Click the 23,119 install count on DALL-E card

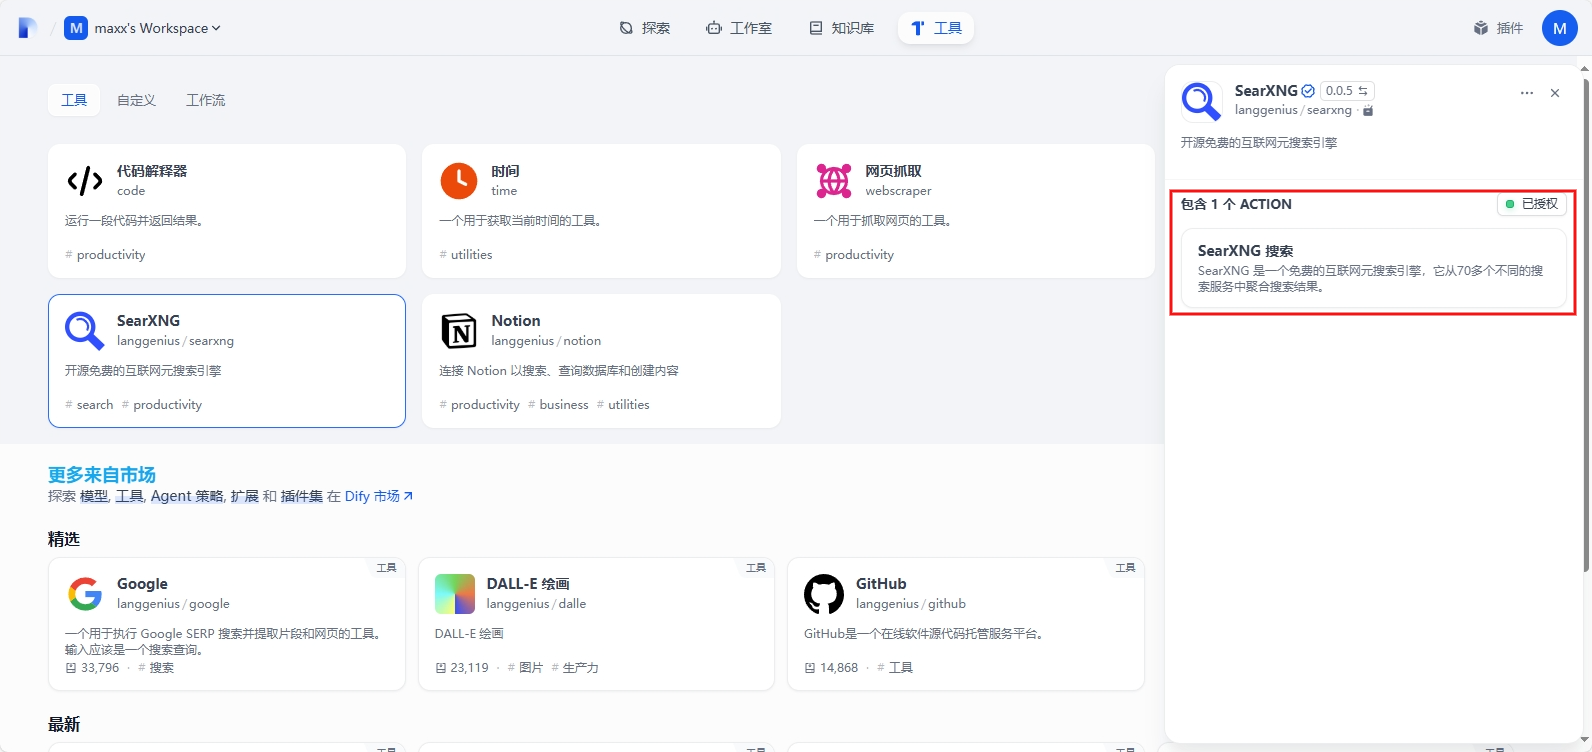(462, 668)
